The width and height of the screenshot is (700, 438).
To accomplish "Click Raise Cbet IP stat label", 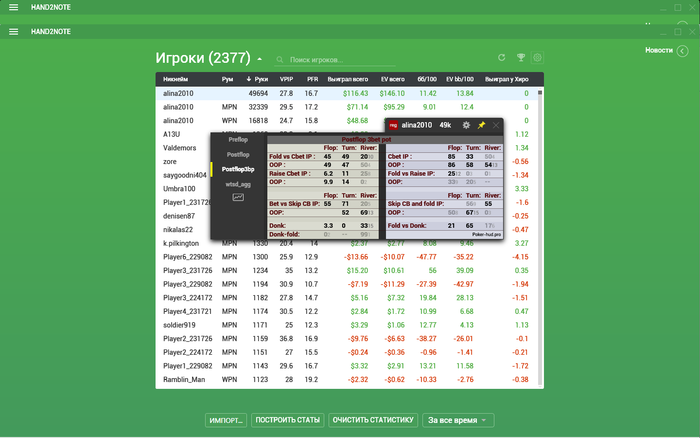I will pos(290,174).
